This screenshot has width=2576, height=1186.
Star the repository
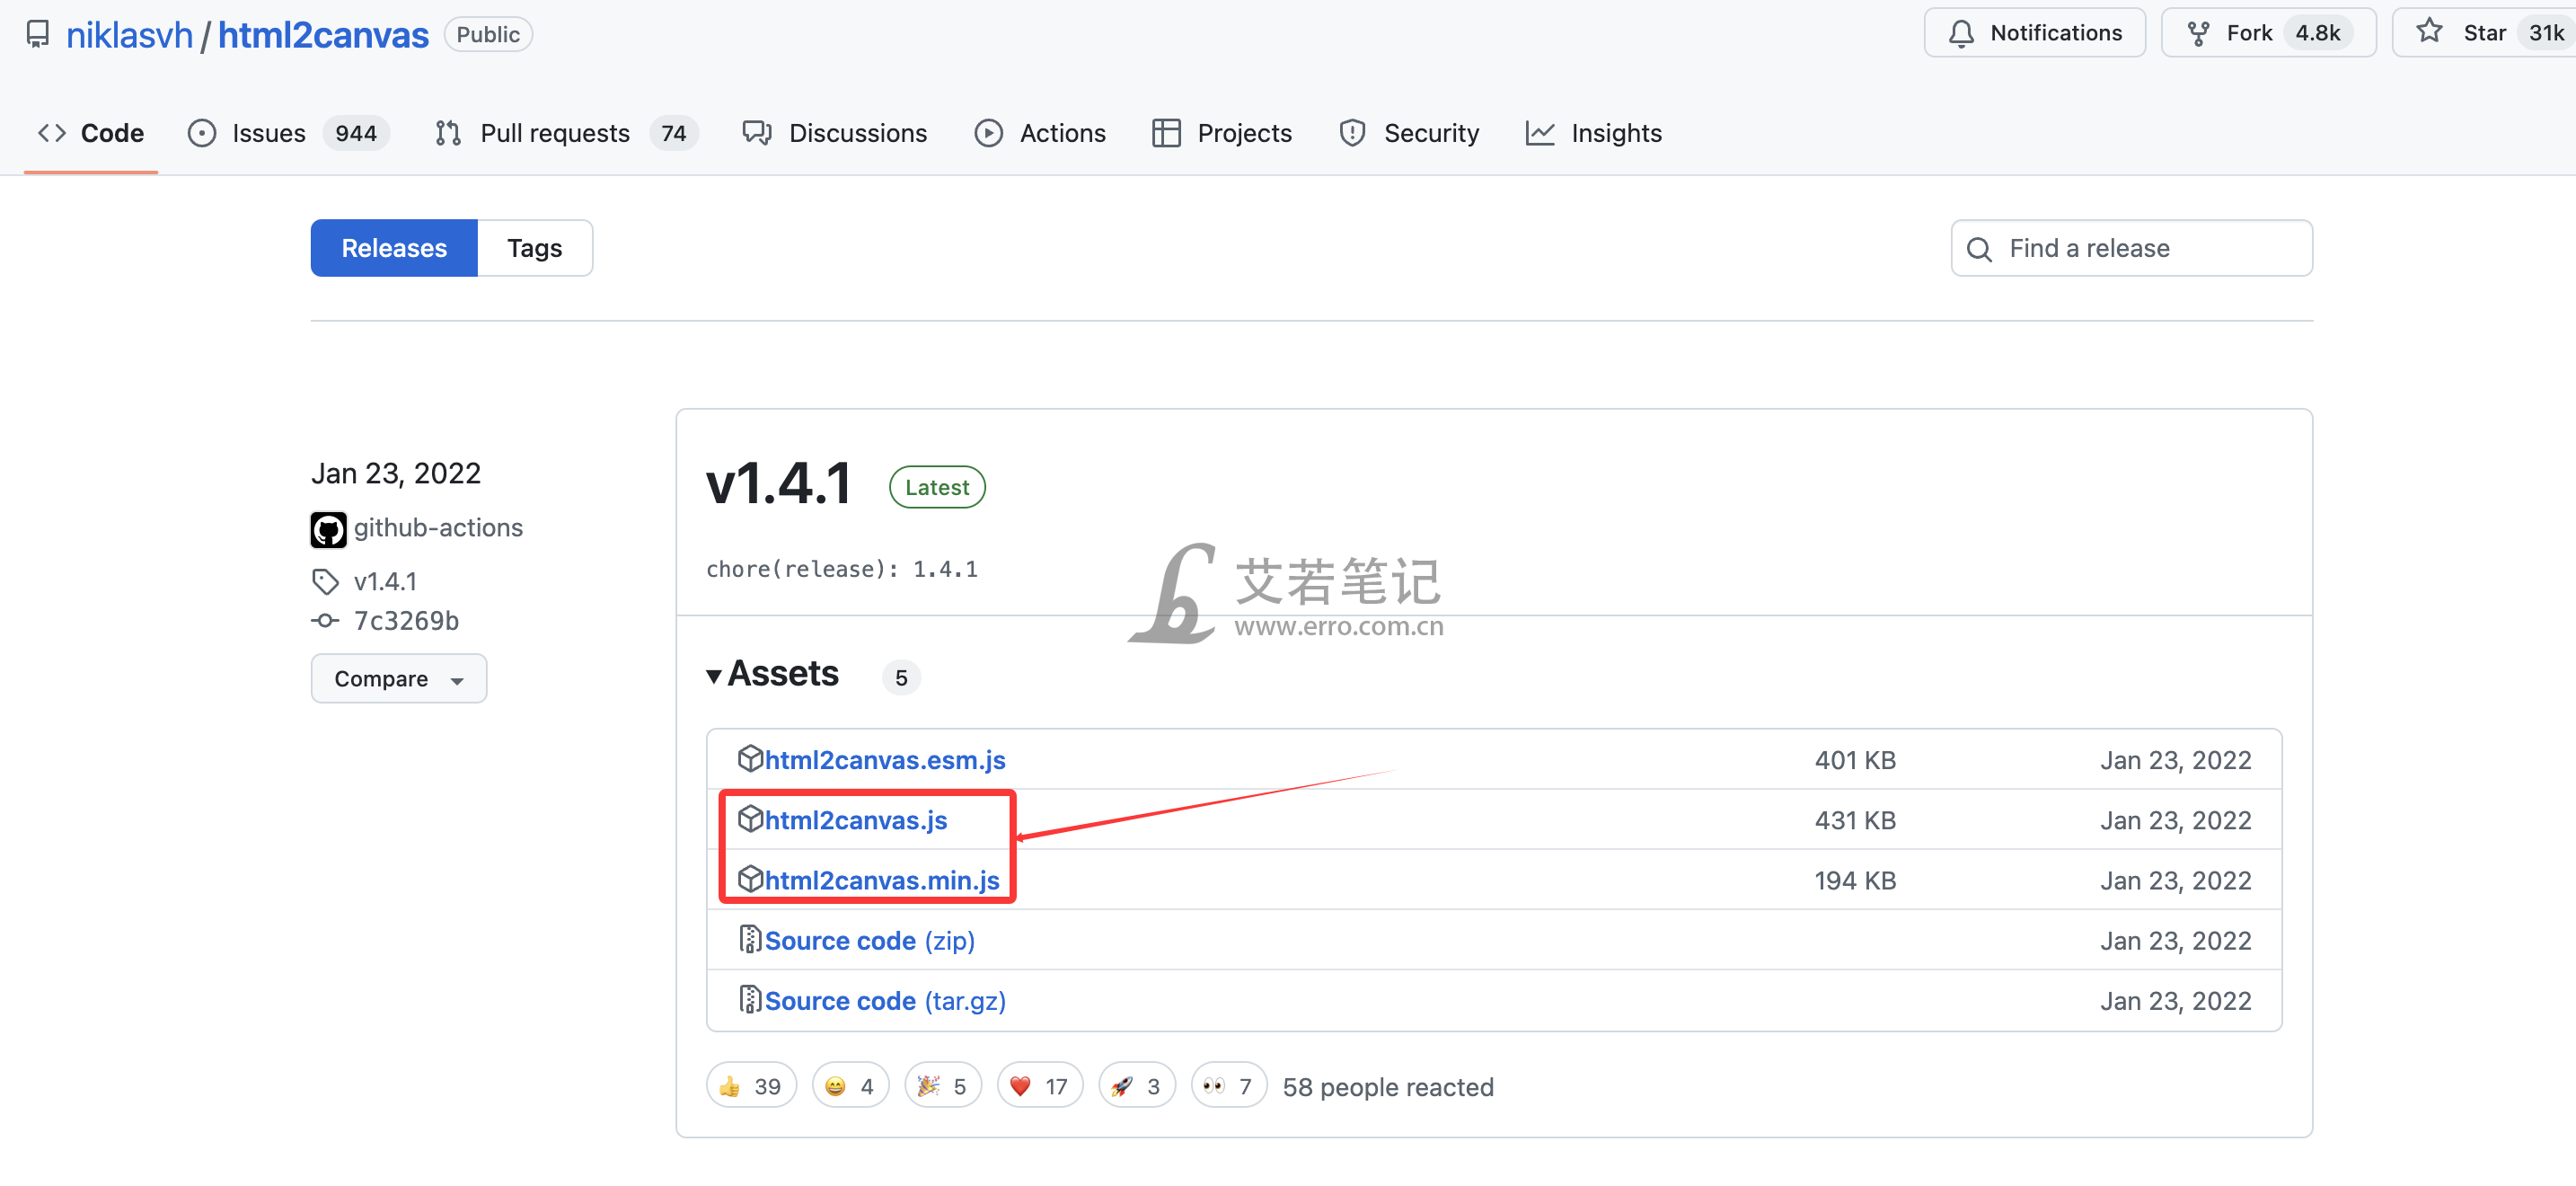click(x=2486, y=33)
